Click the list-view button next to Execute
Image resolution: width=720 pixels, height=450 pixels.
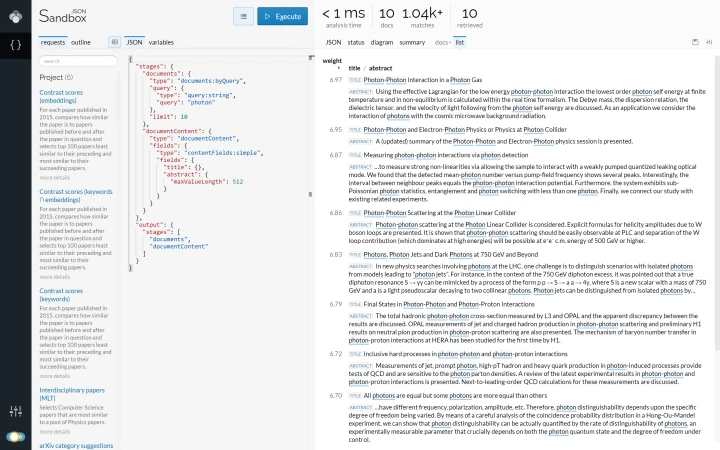point(243,17)
